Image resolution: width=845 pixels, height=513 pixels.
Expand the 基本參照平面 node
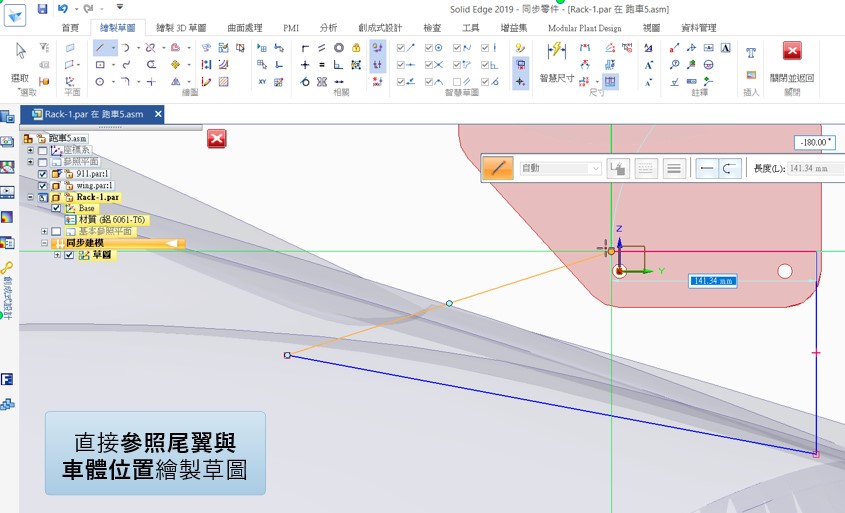44,231
